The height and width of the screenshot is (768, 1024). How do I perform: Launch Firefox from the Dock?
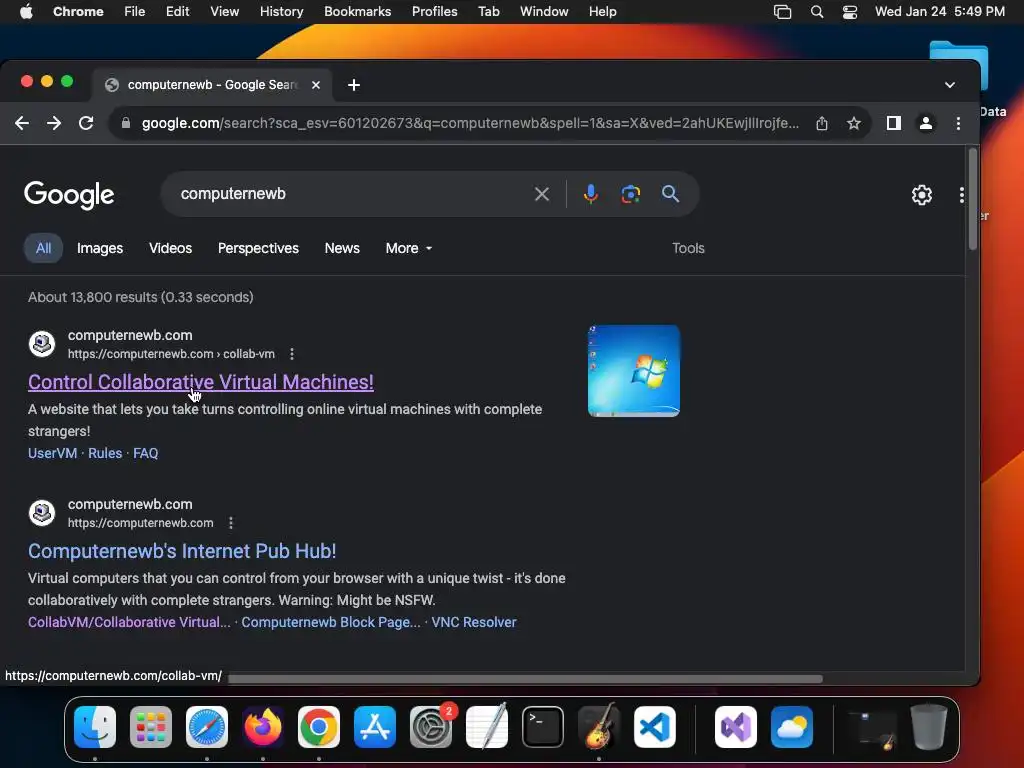click(x=263, y=727)
